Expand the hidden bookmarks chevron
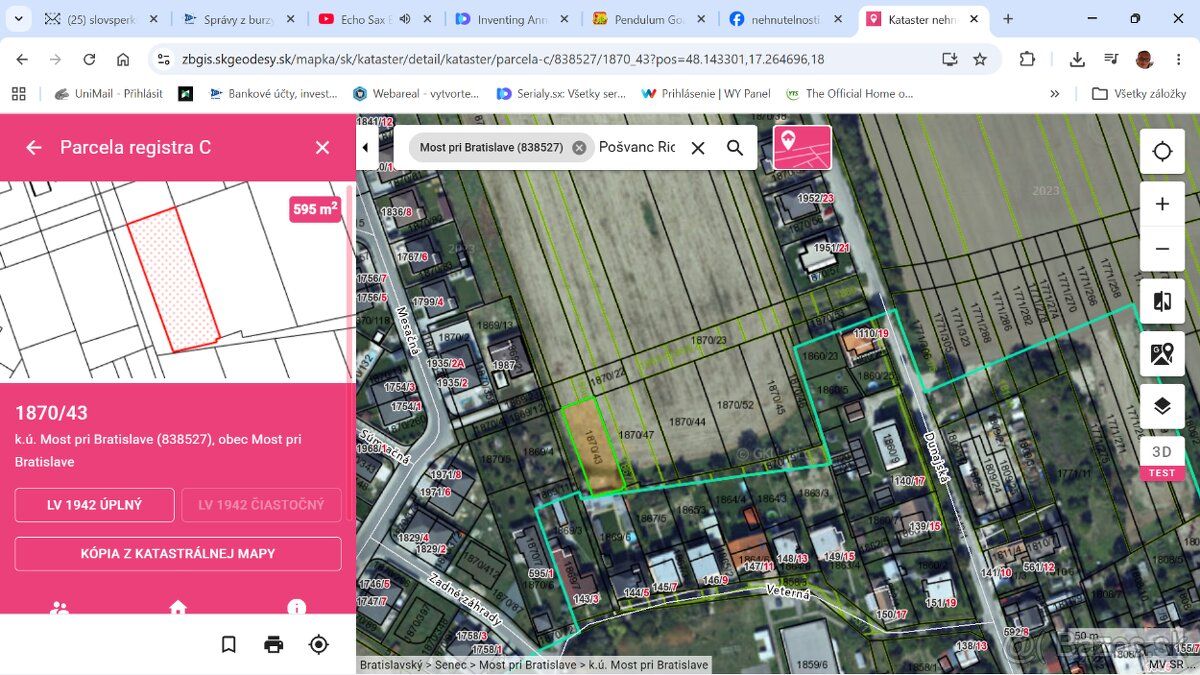Image resolution: width=1200 pixels, height=675 pixels. [x=1055, y=93]
